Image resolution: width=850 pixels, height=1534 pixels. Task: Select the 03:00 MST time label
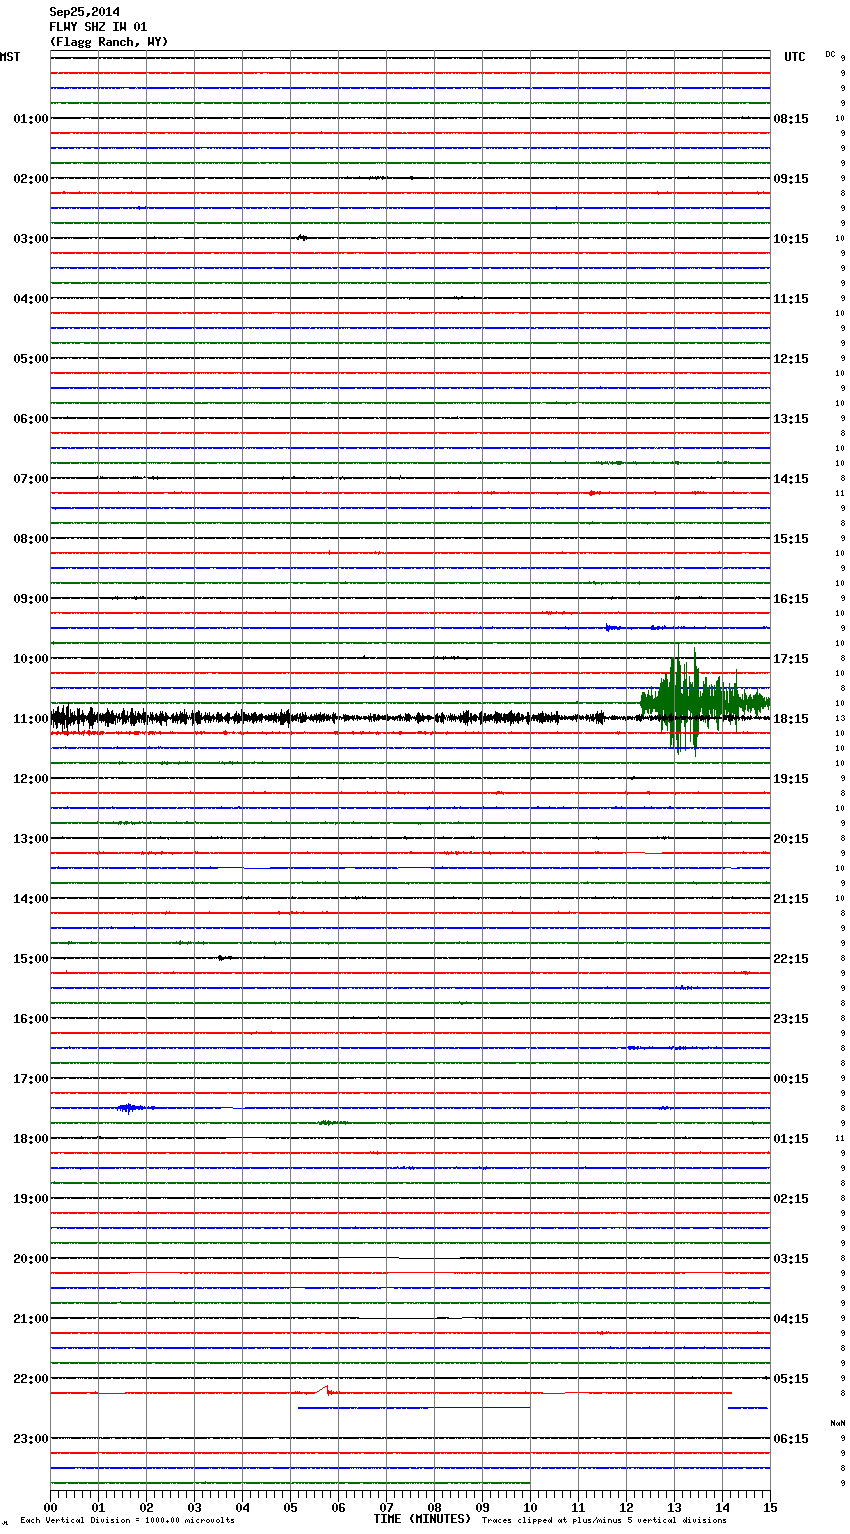(x=31, y=239)
